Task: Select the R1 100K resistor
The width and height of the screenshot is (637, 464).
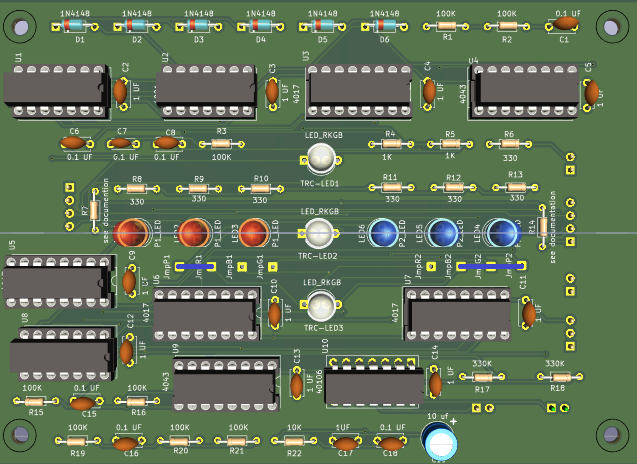Action: [446, 27]
